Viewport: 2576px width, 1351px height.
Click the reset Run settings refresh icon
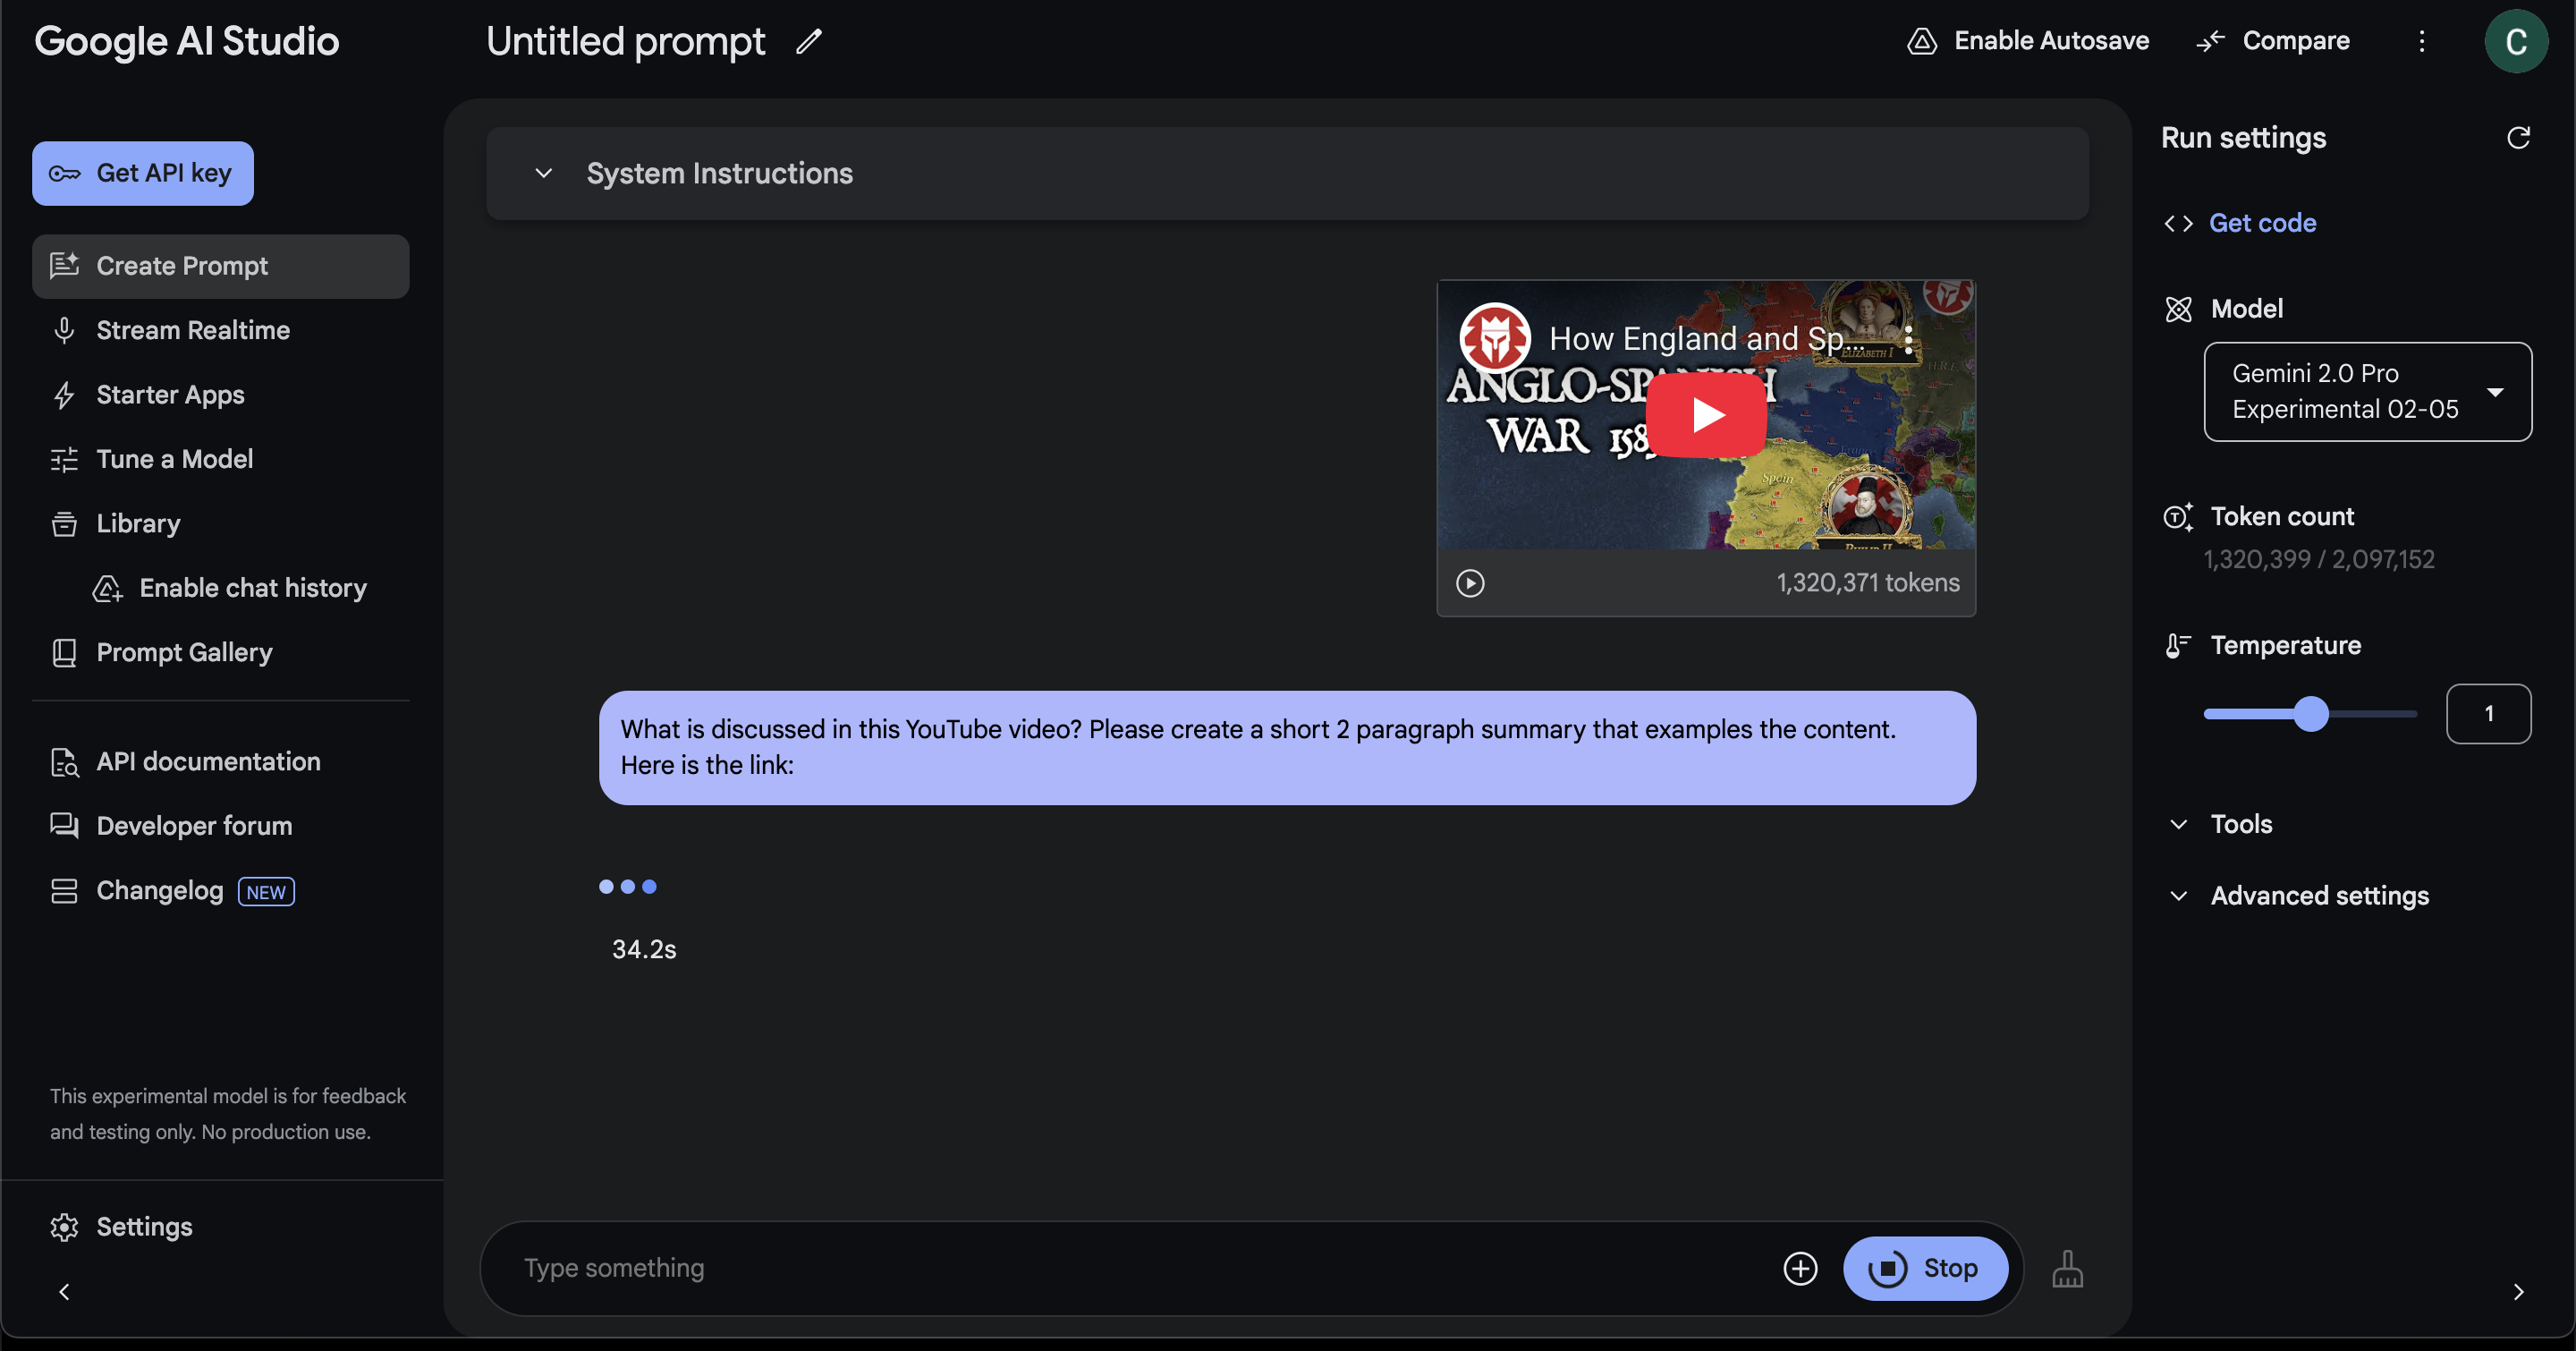(2517, 138)
